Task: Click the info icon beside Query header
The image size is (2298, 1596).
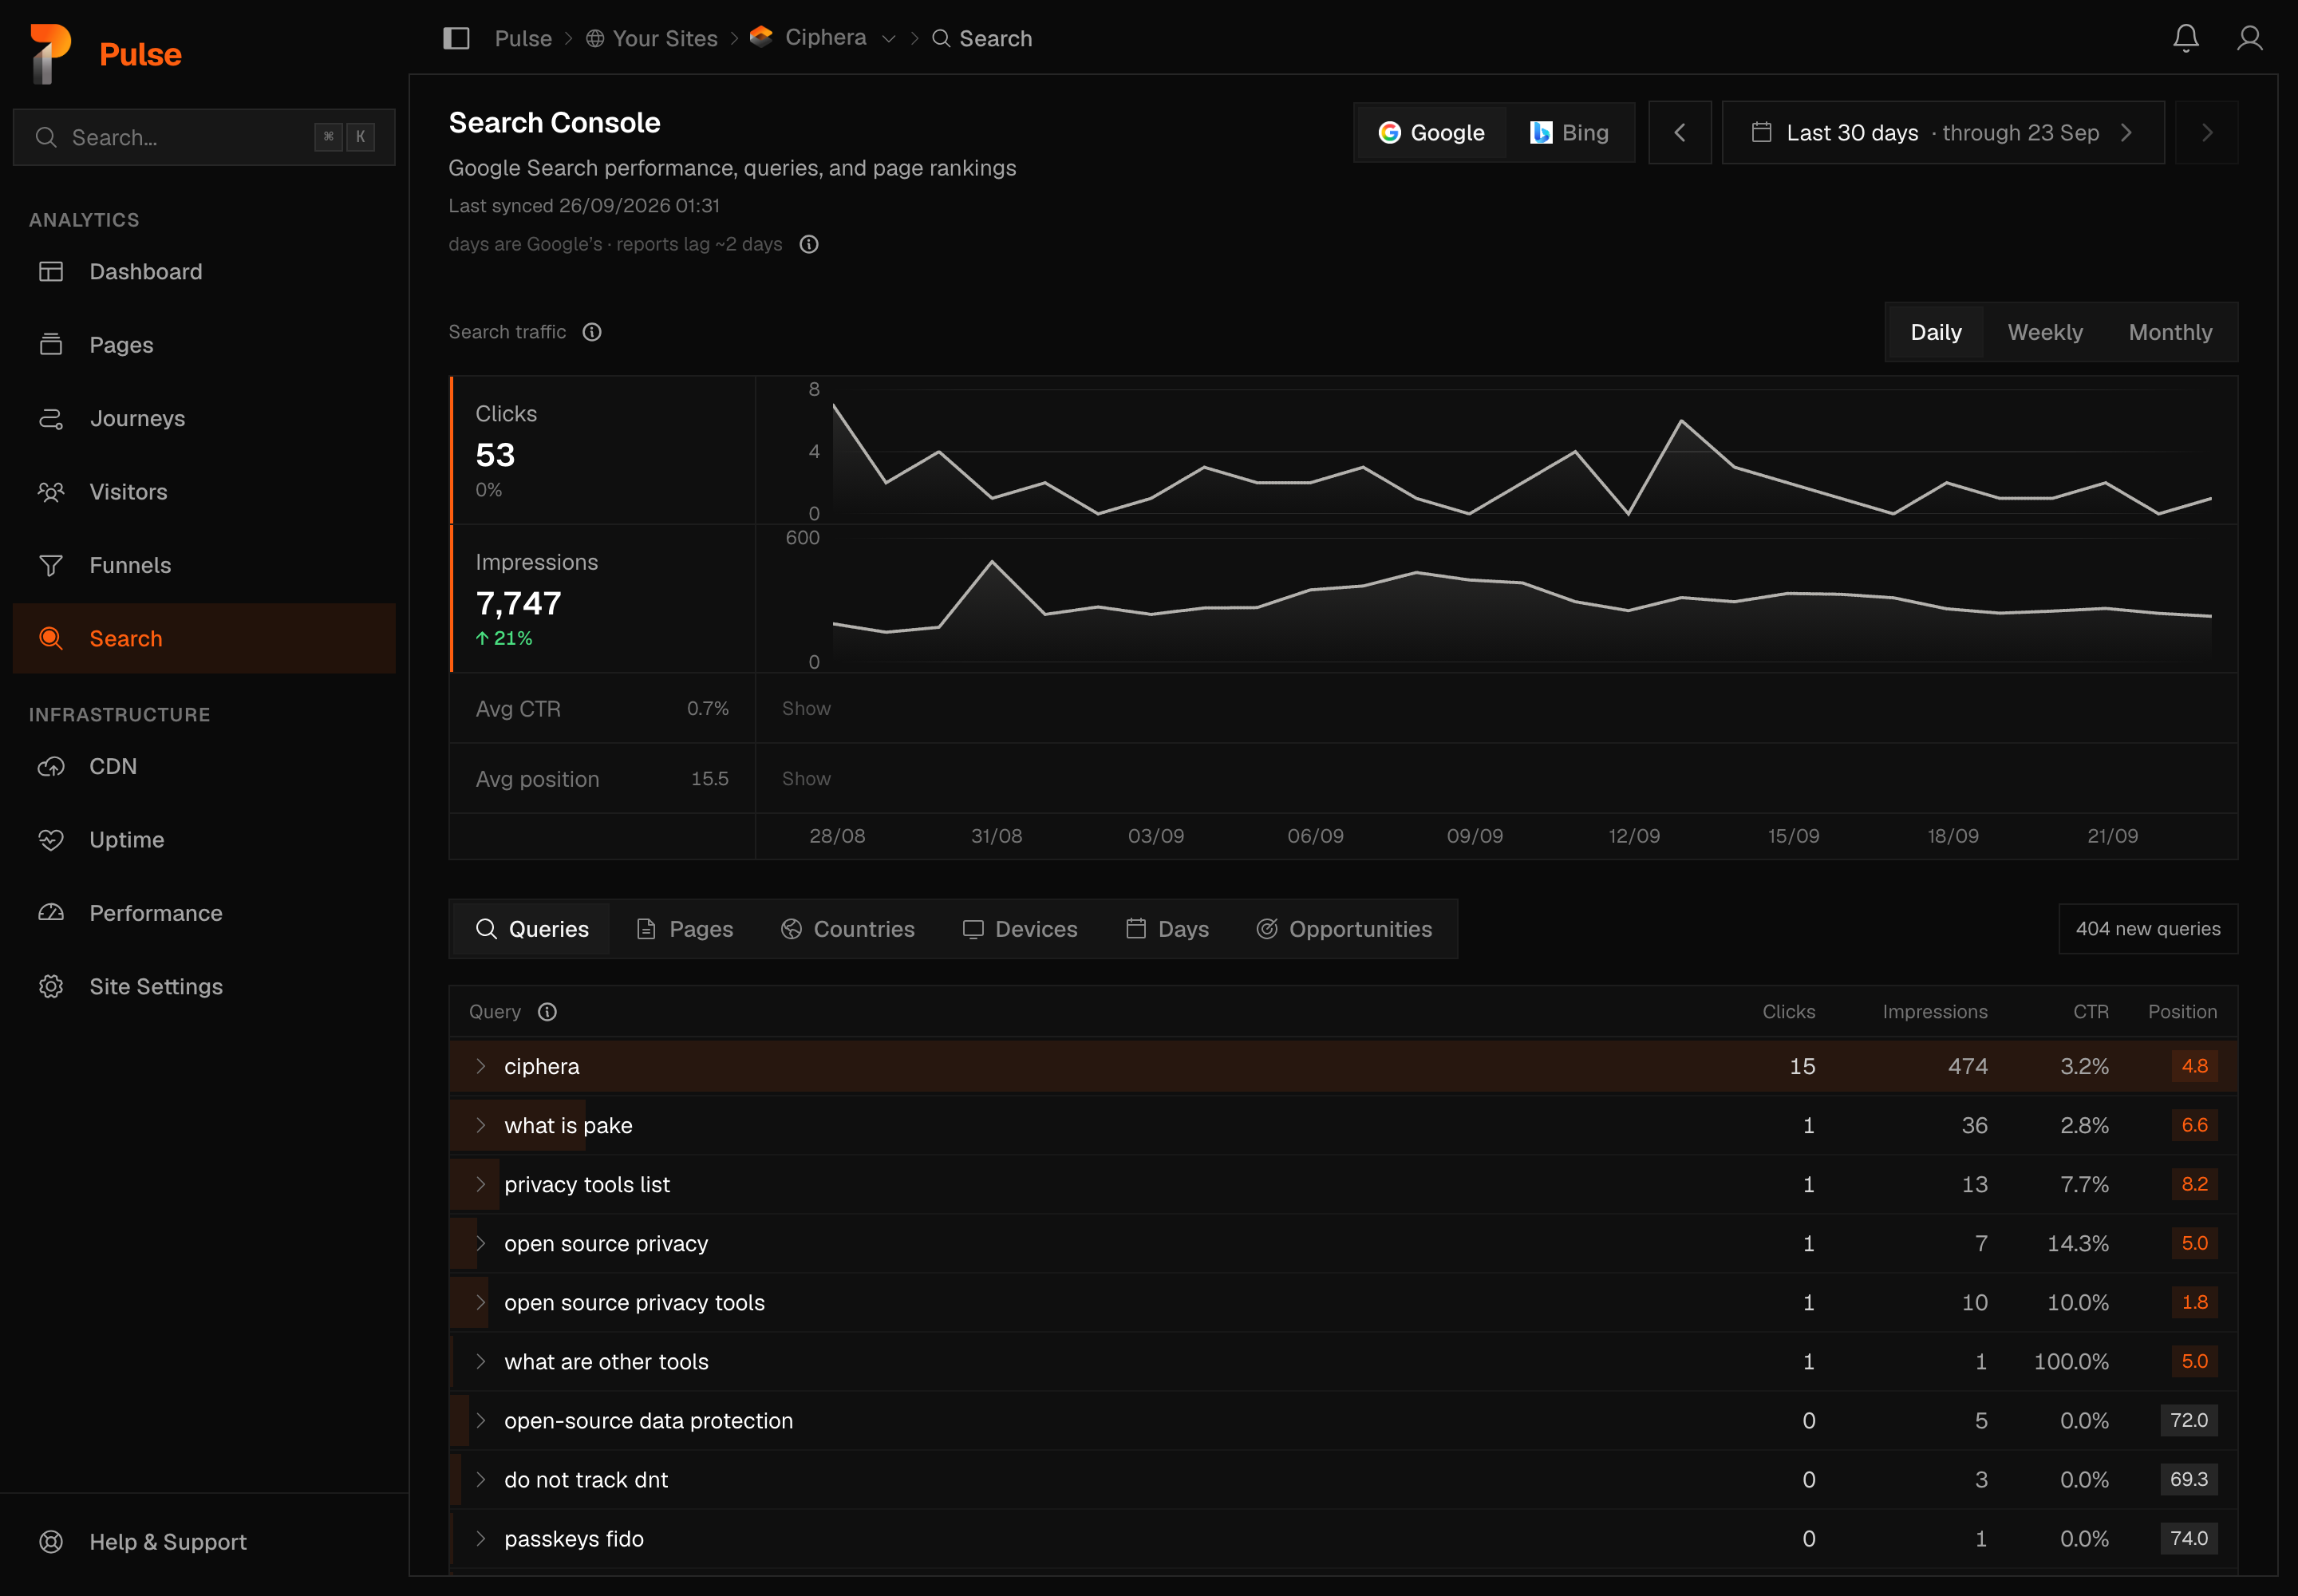Action: [547, 1012]
